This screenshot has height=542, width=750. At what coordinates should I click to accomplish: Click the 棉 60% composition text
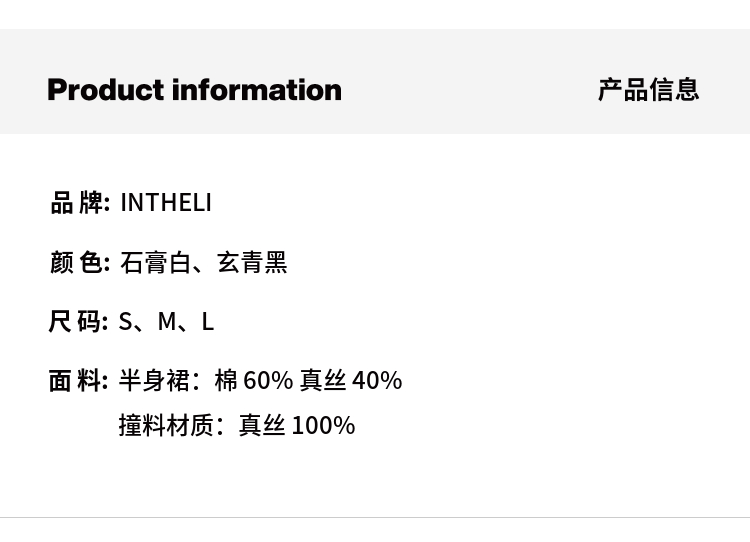[254, 381]
